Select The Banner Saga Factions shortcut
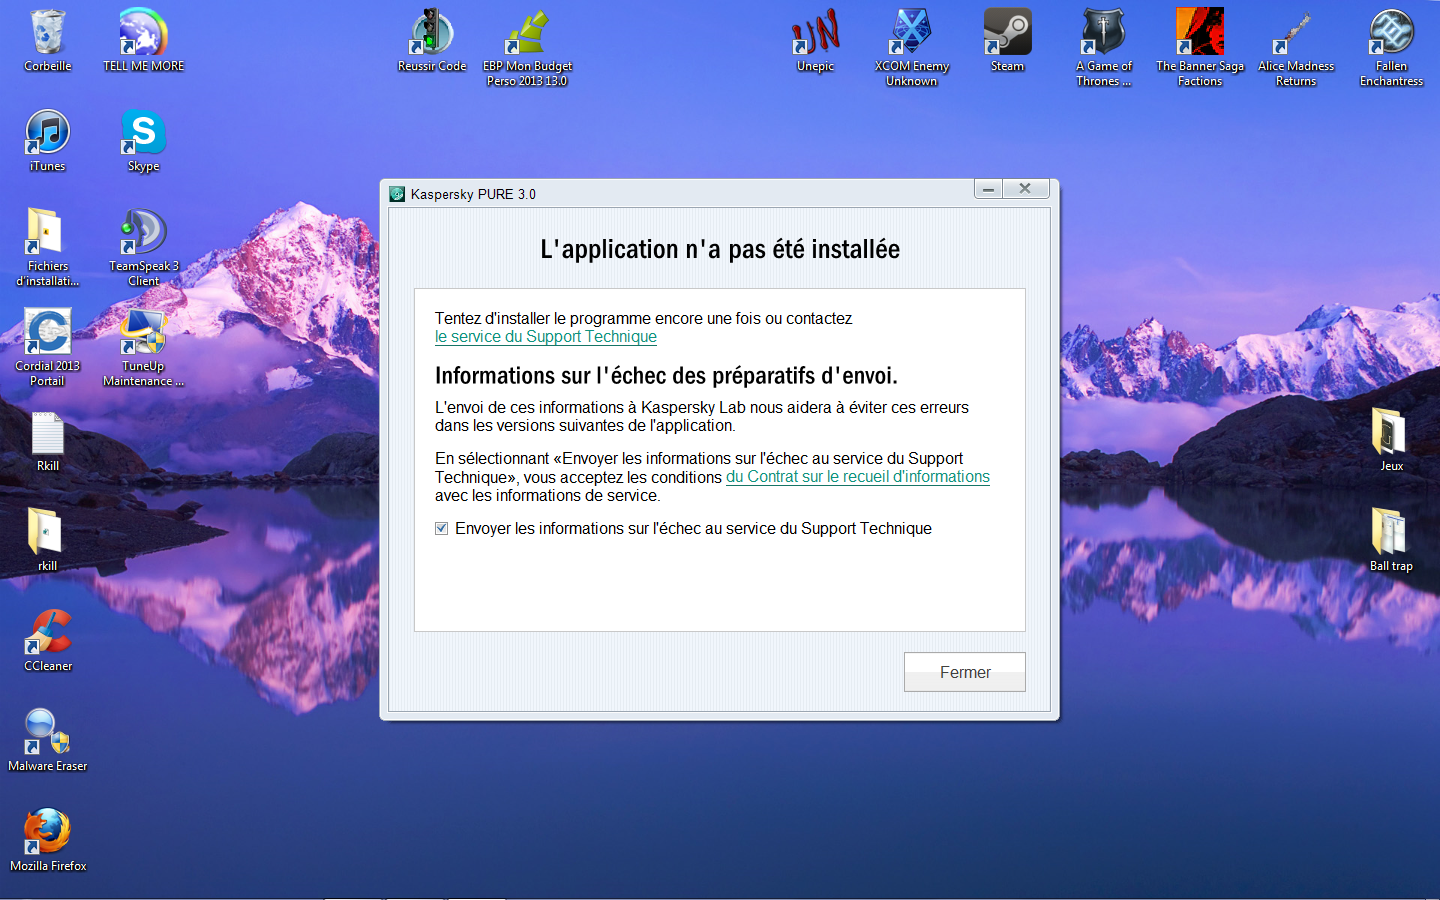The height and width of the screenshot is (900, 1440). pyautogui.click(x=1200, y=47)
